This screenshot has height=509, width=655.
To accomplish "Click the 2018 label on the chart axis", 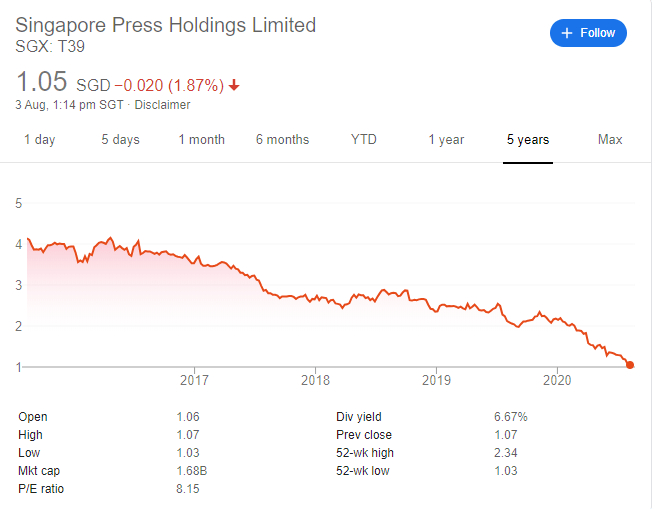I will [x=315, y=380].
